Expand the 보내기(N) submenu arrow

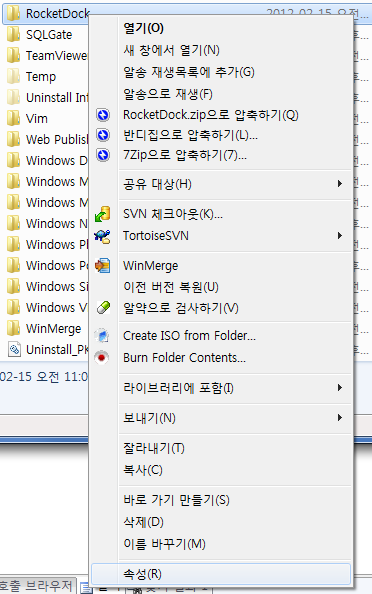(x=340, y=417)
